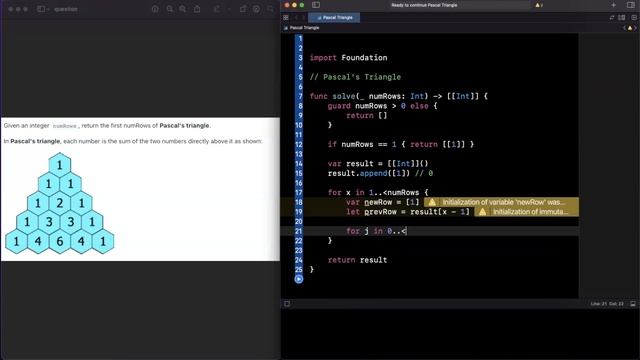
Task: Click 'numRows' code label in Preview text
Action: (64, 126)
